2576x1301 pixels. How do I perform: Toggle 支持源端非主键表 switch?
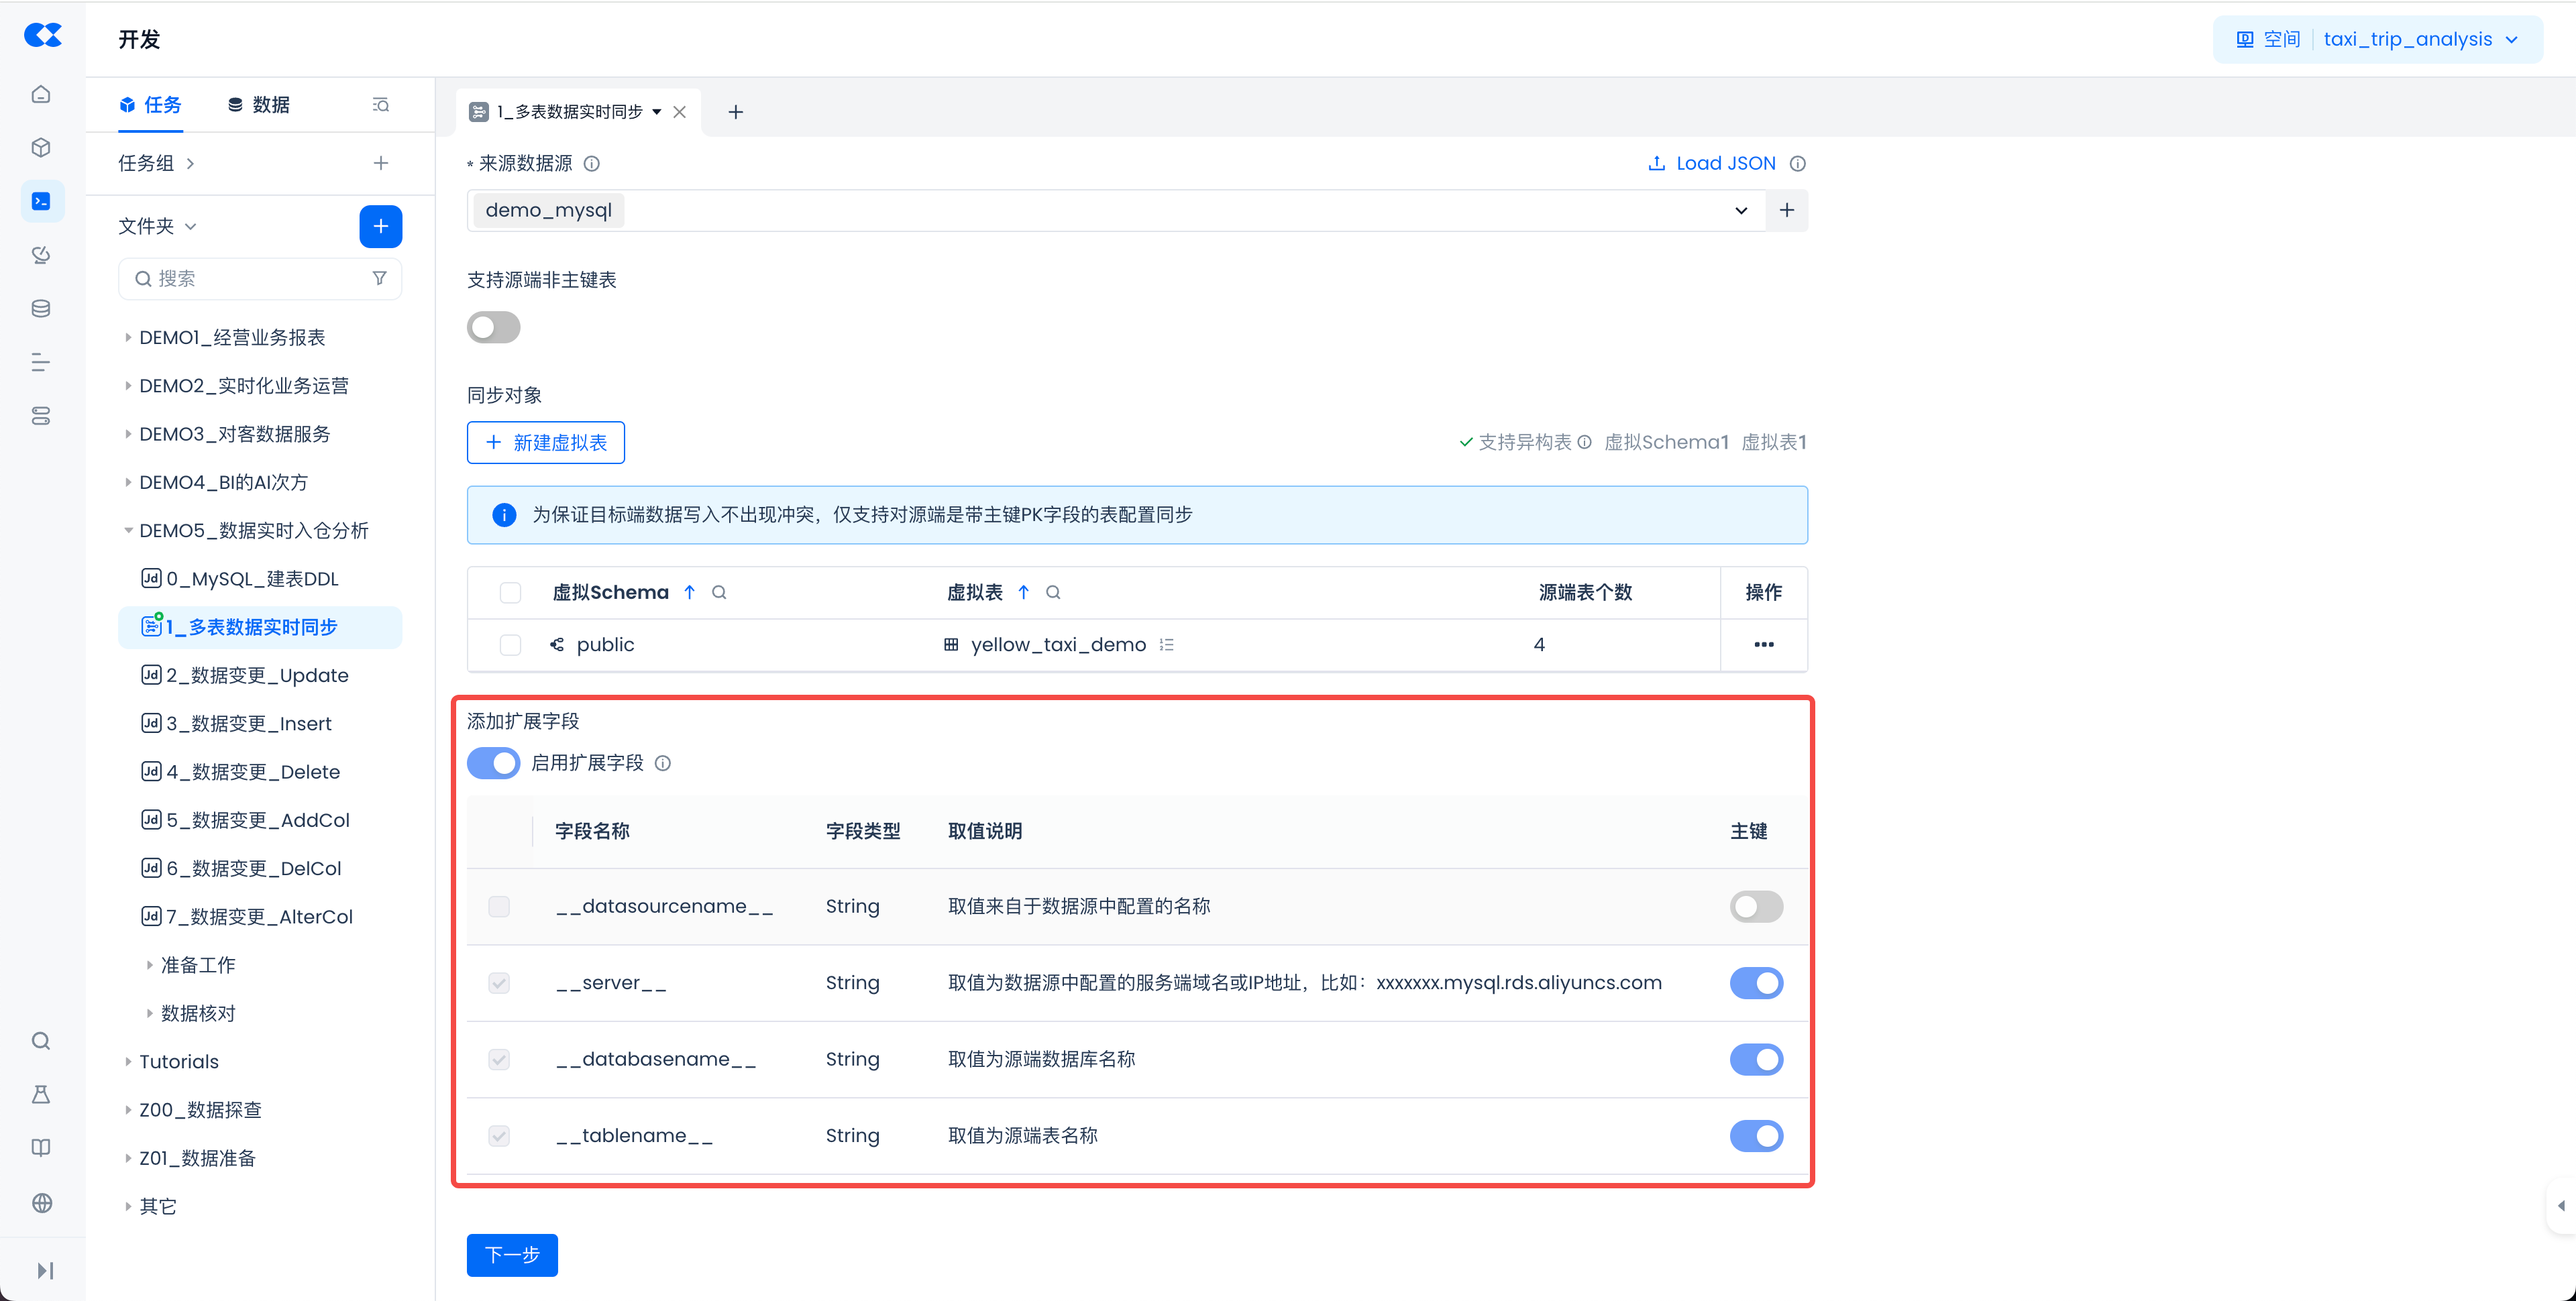click(x=494, y=327)
